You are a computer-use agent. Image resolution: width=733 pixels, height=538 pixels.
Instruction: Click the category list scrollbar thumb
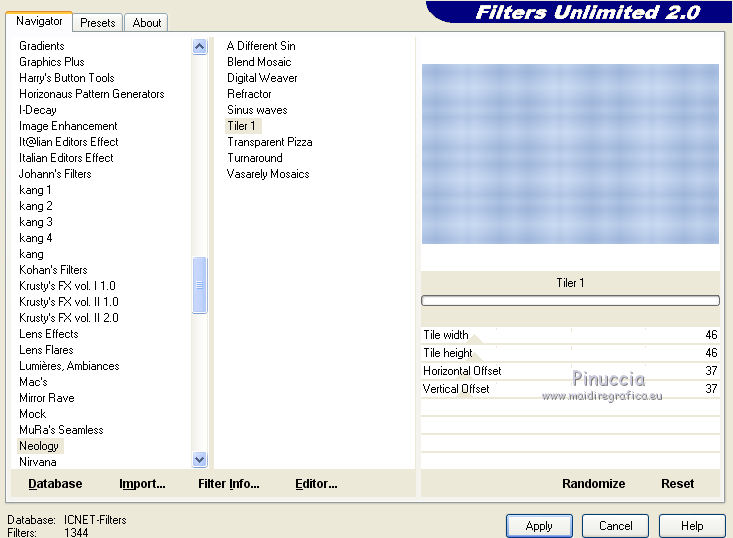(200, 285)
